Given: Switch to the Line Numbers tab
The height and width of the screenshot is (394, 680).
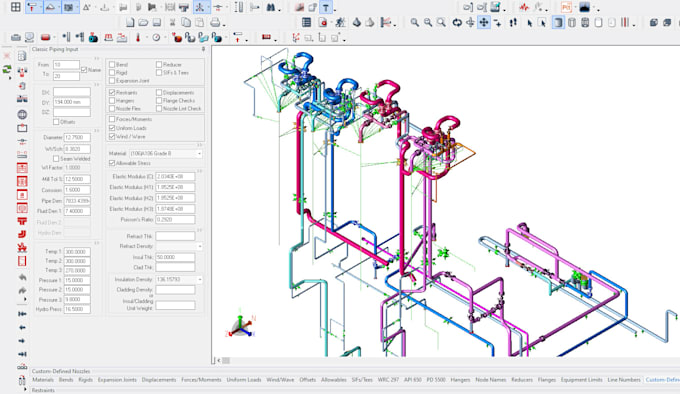Looking at the screenshot, I should (x=624, y=380).
